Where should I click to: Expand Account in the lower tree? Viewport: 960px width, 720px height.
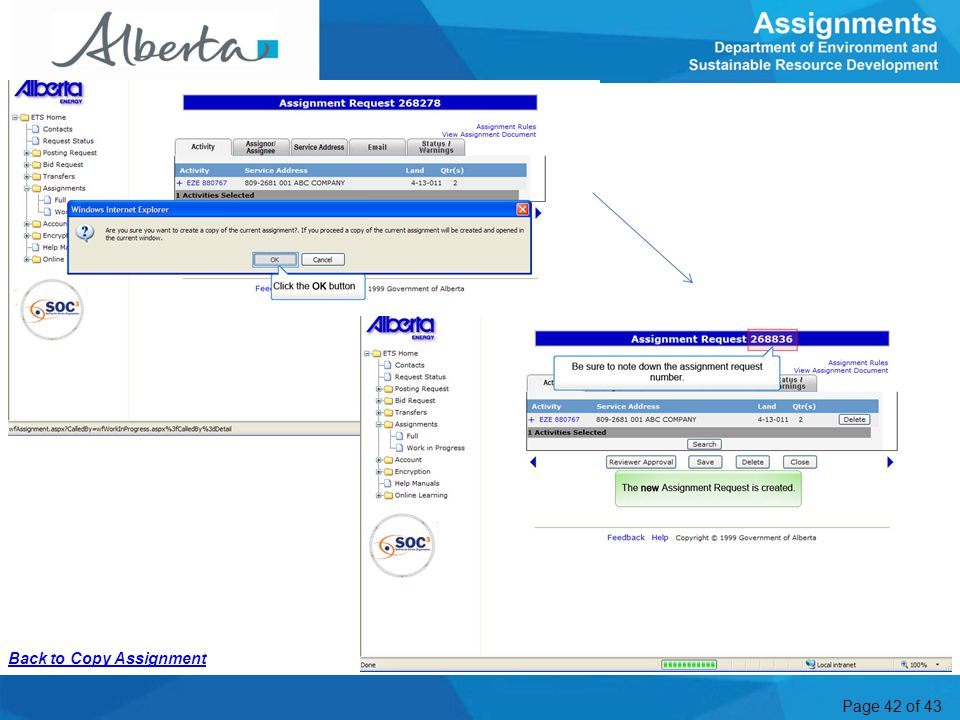[x=379, y=460]
